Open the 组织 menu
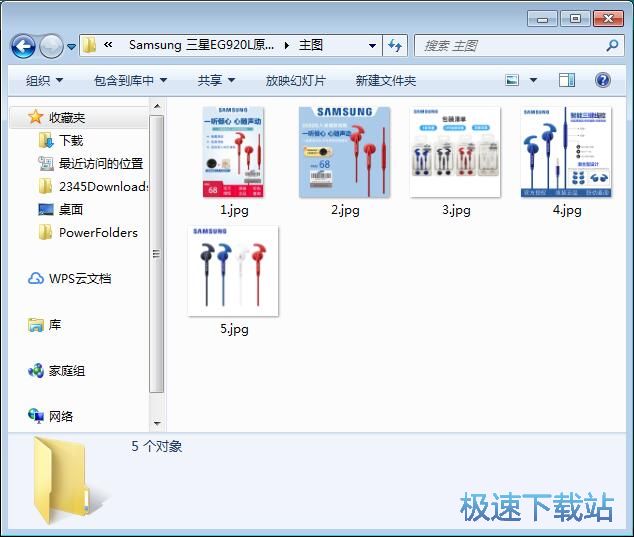Viewport: 634px width, 537px height. pos(44,80)
